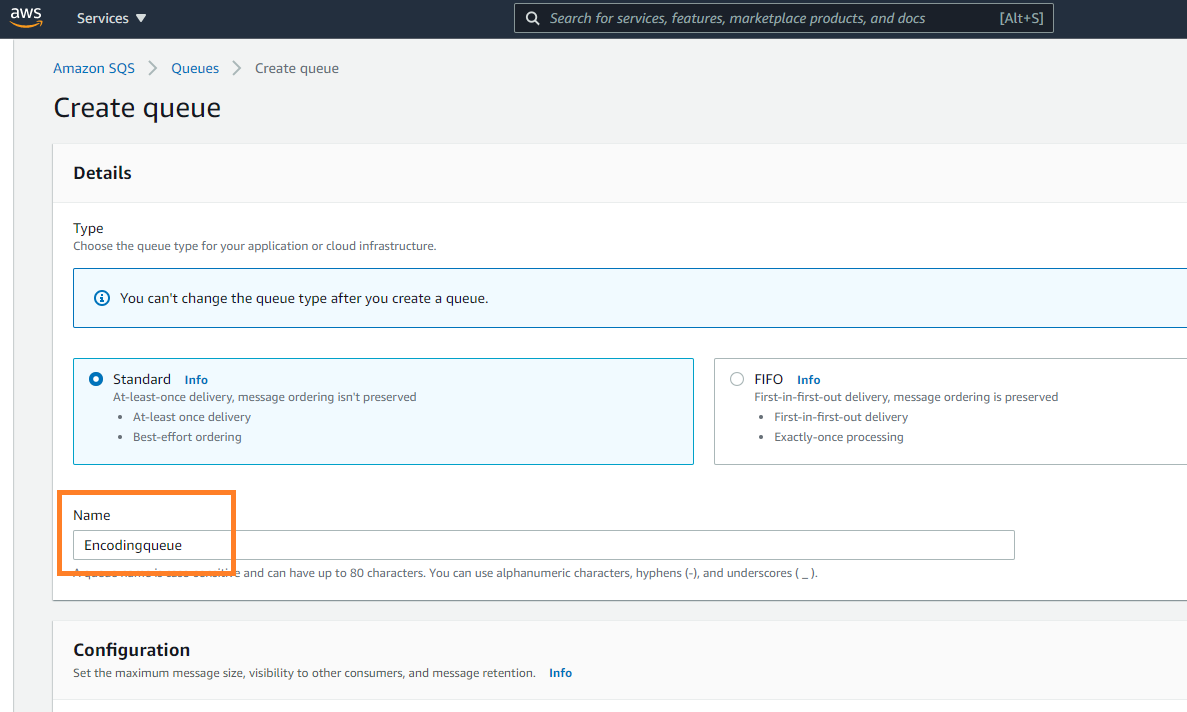This screenshot has height=712, width=1187.
Task: Click the Info link beside Standard
Action: point(196,378)
